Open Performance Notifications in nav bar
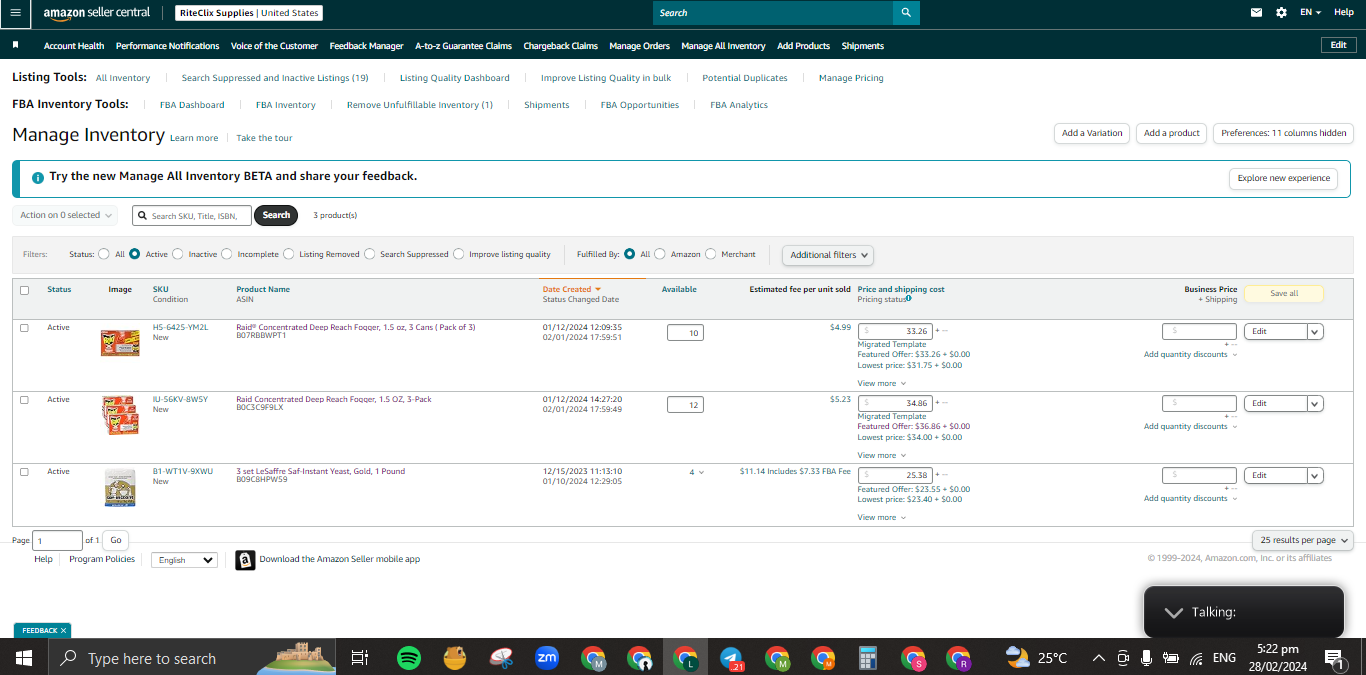 (x=167, y=46)
